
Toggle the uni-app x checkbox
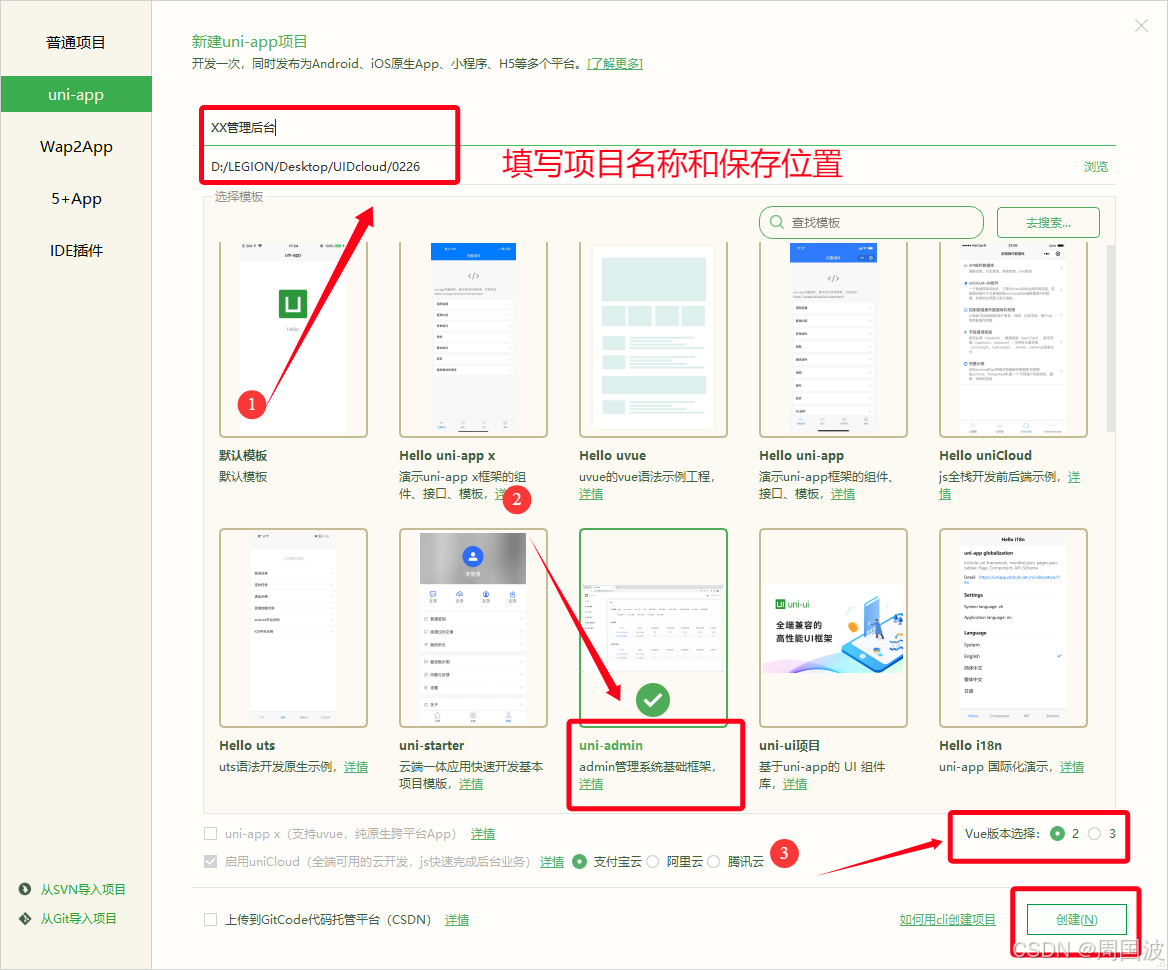coord(211,834)
